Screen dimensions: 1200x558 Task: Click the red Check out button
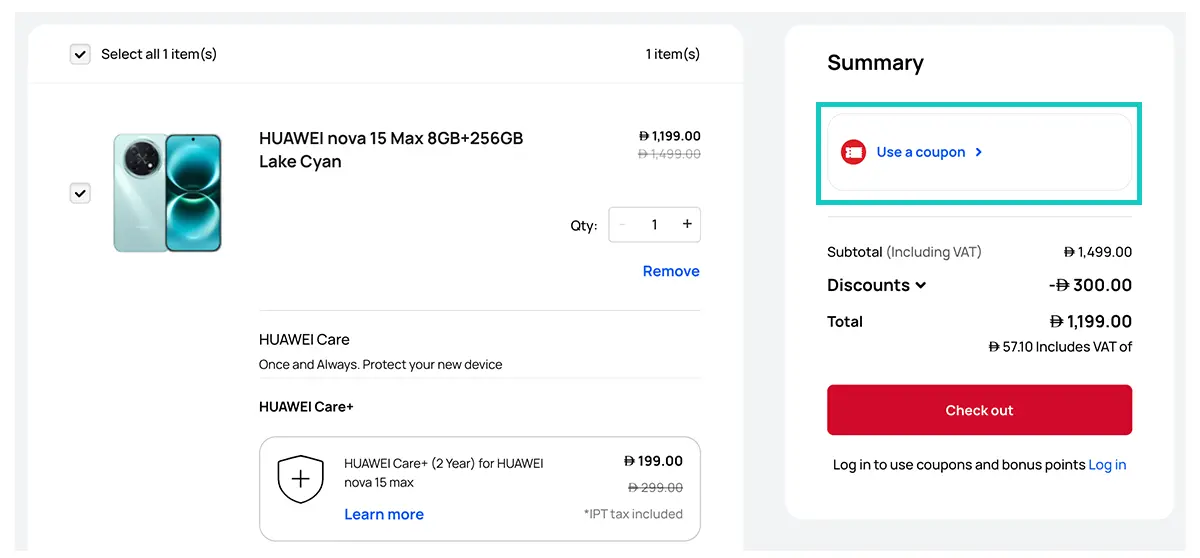point(979,410)
